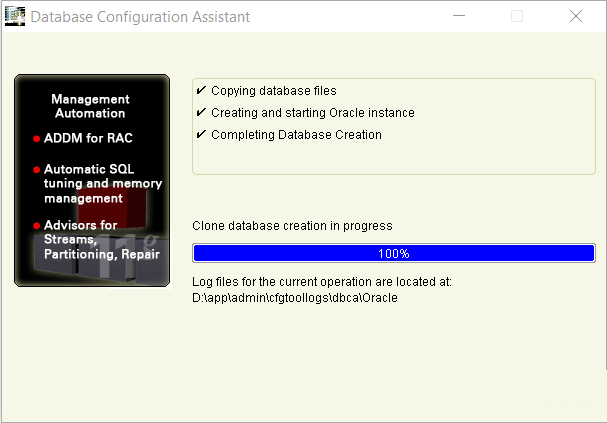Click checkmark next to Creating and starting Oracle instance
Screen dimensions: 607x423
tap(201, 113)
